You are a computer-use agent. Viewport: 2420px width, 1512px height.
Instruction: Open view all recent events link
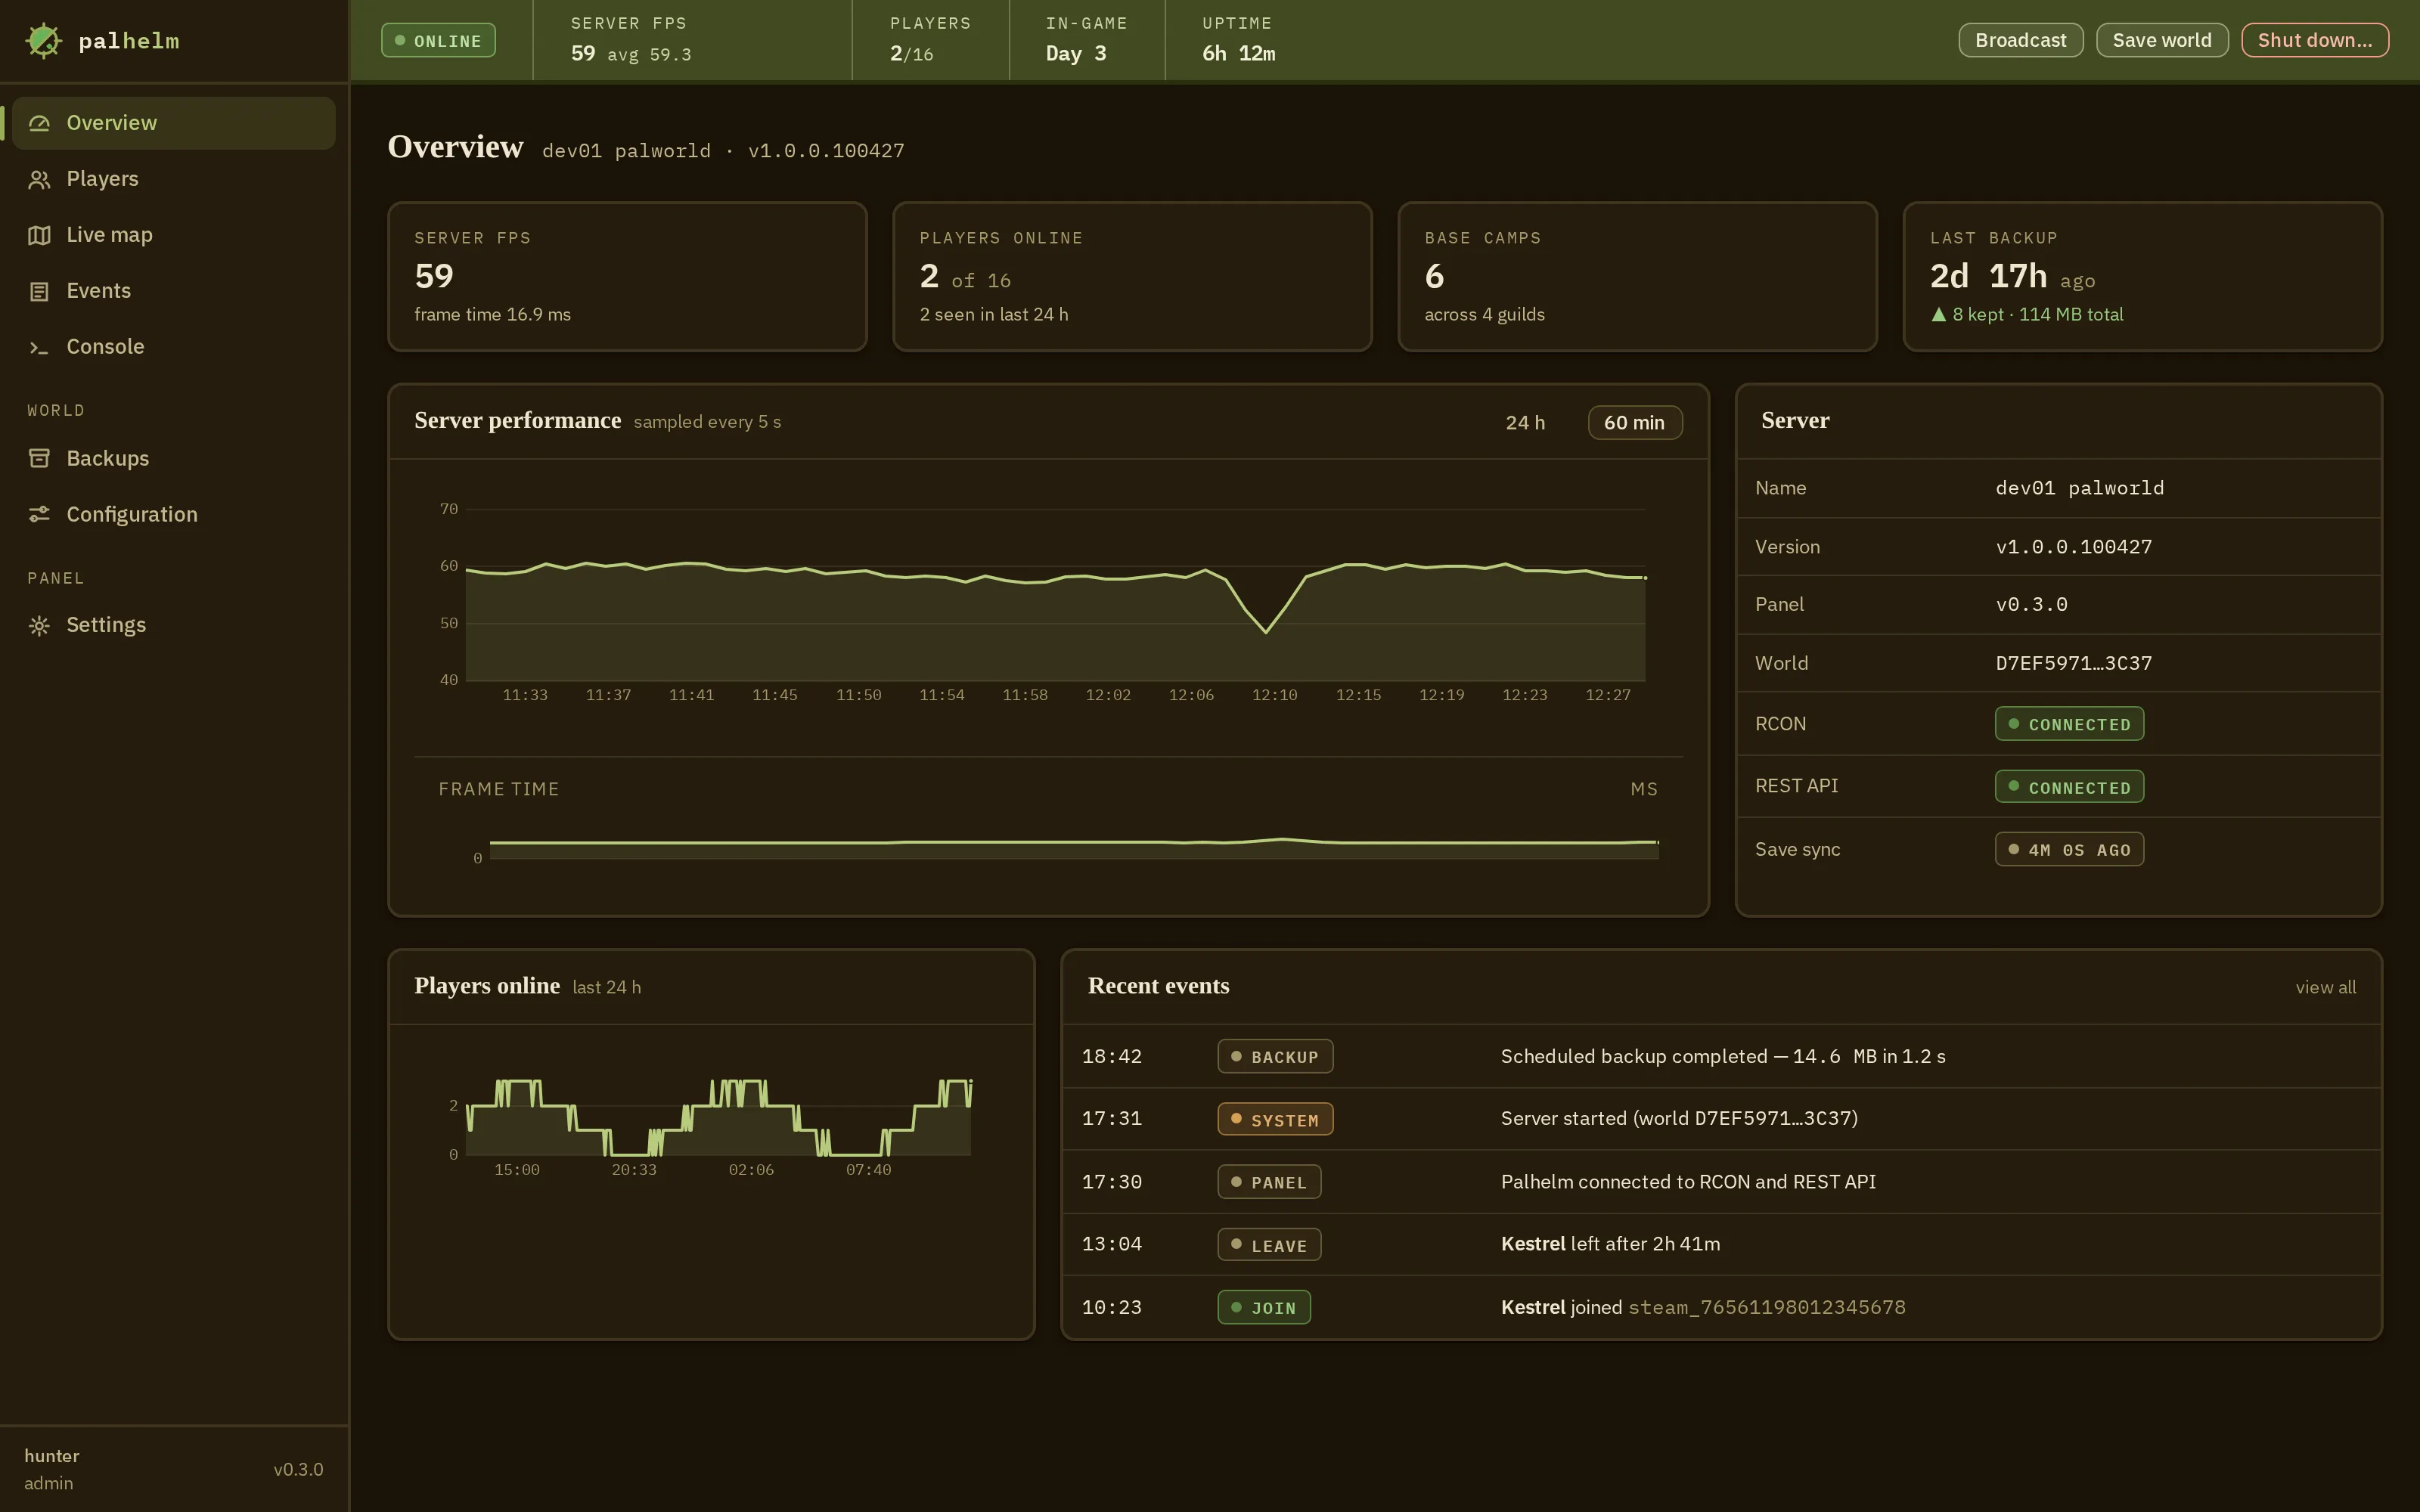click(2325, 987)
